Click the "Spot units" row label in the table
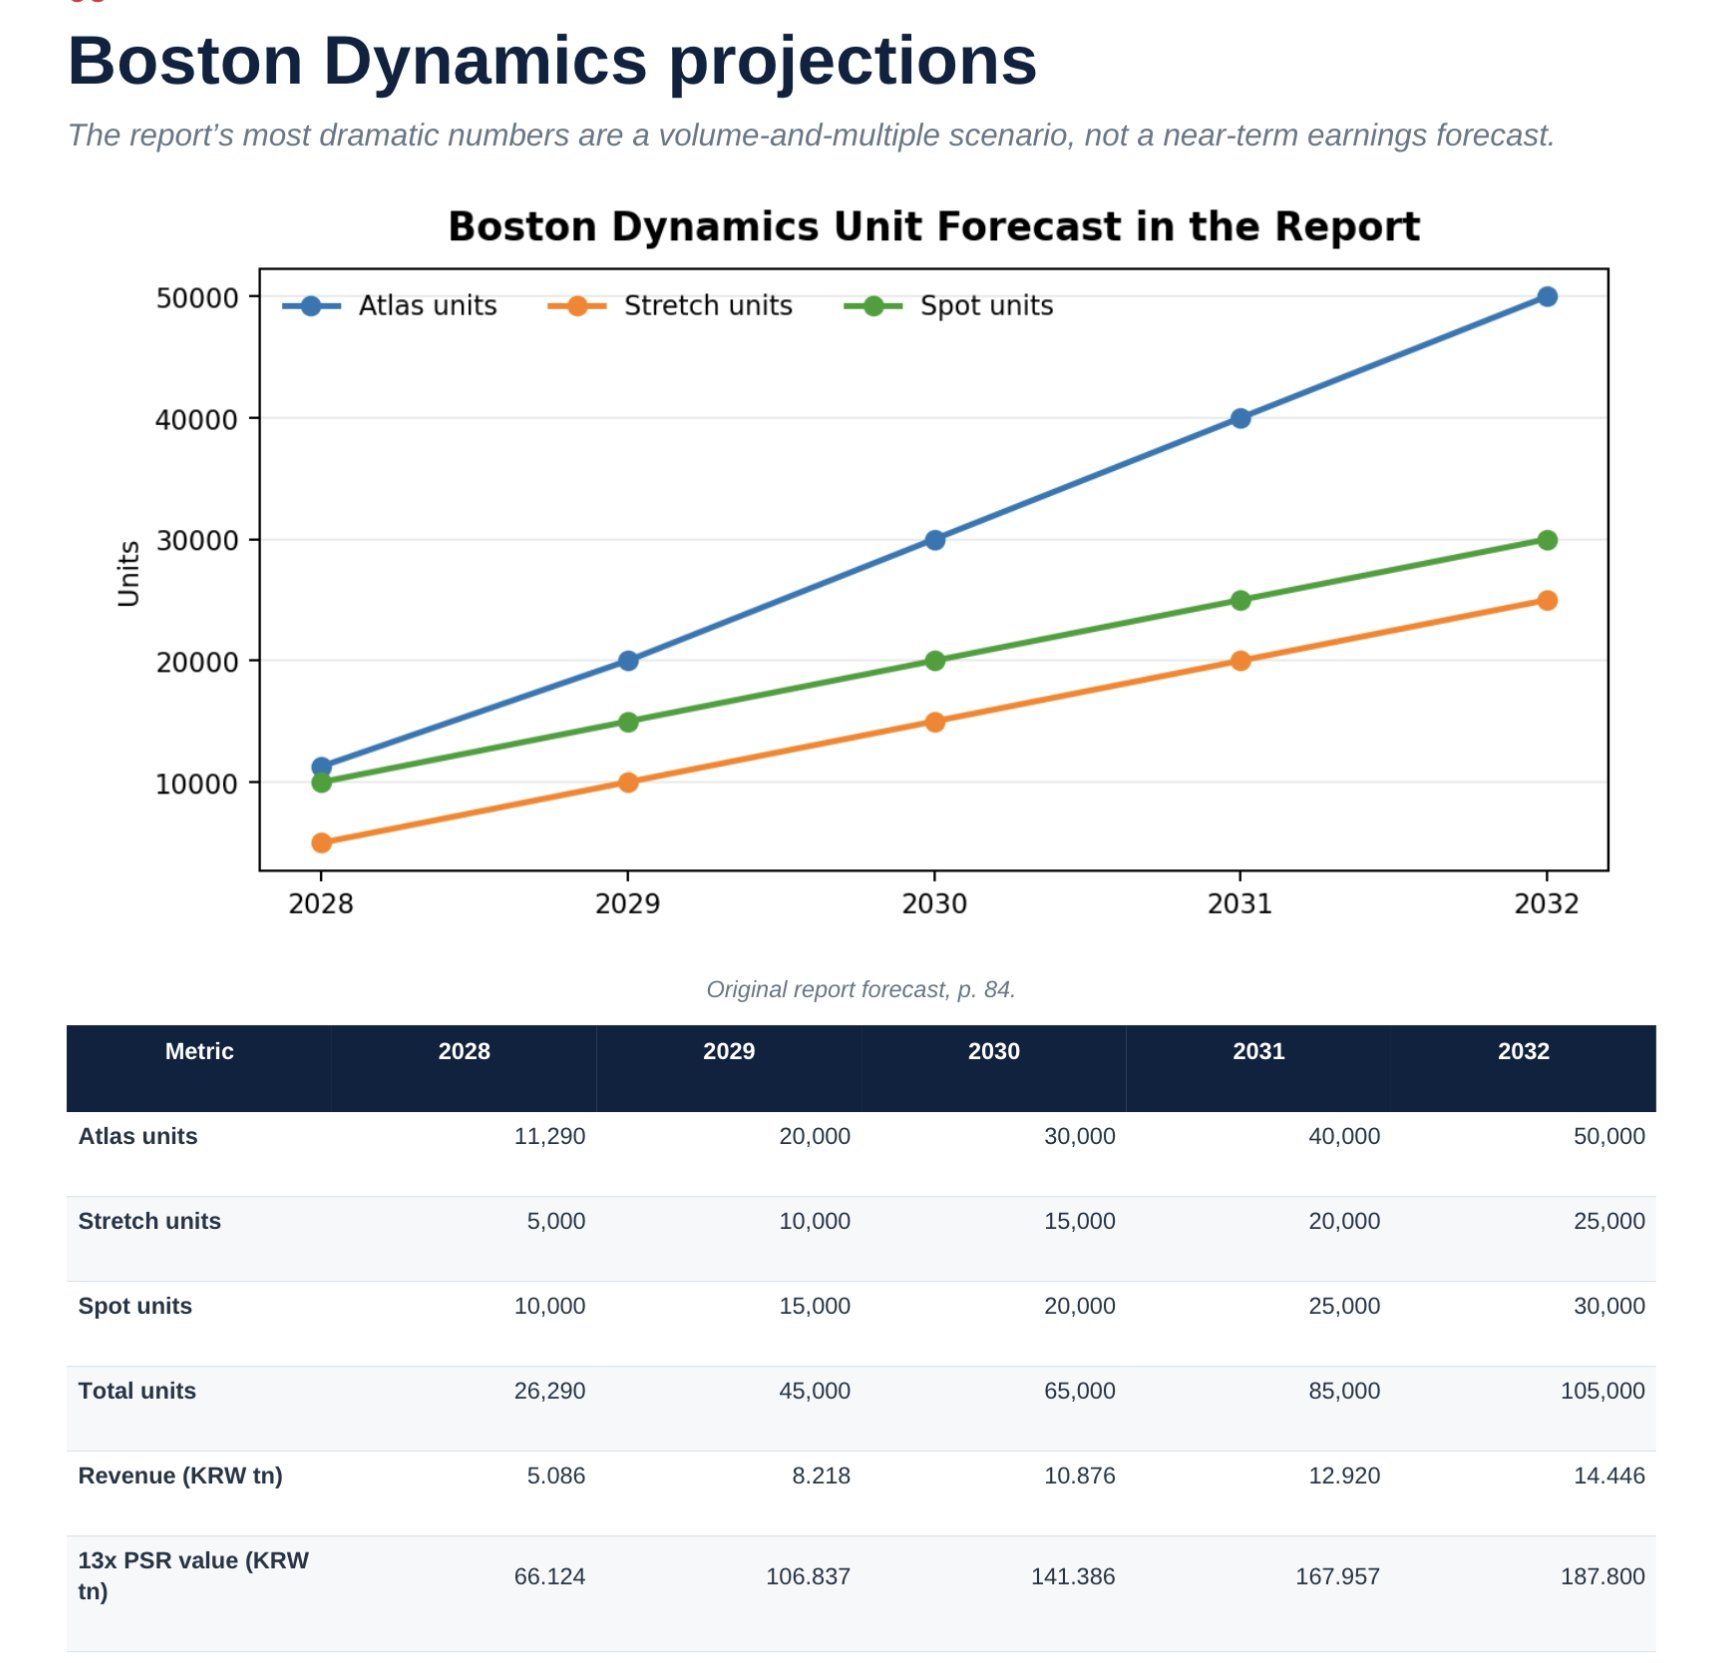This screenshot has height=1663, width=1709. [x=135, y=1306]
